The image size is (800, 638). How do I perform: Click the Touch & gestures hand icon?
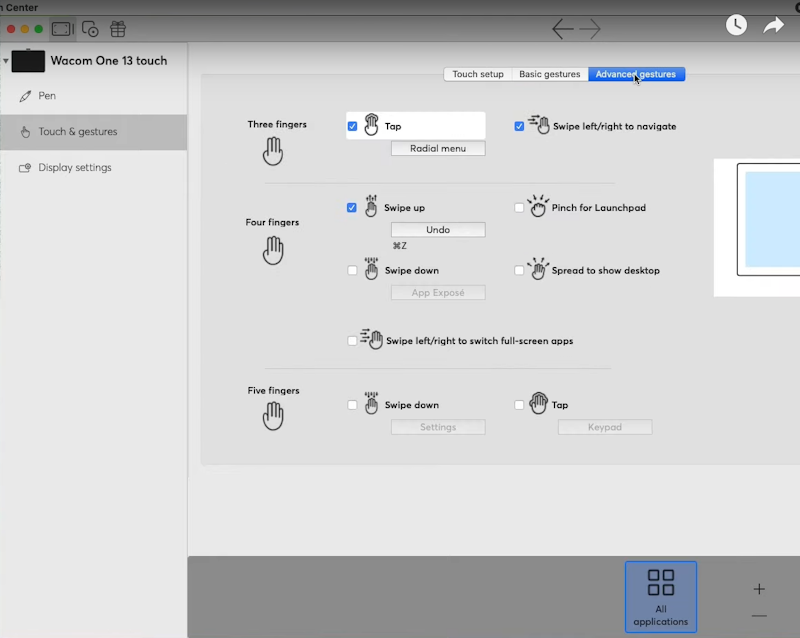coord(25,132)
